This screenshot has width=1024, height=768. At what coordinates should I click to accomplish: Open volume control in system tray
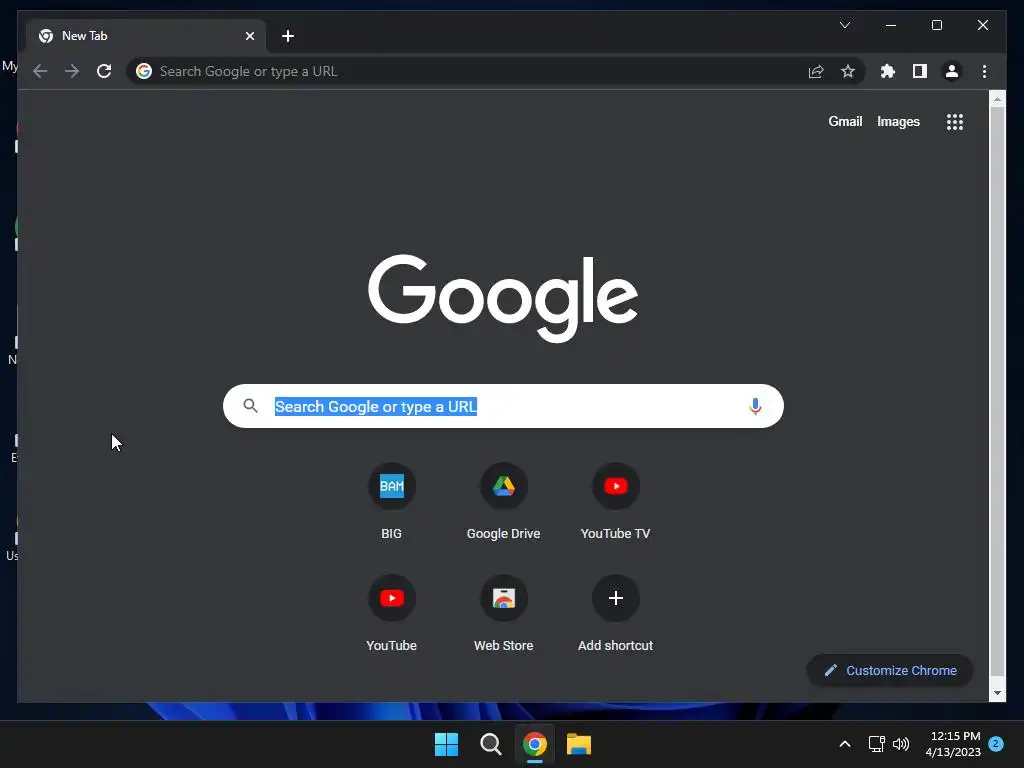(901, 744)
